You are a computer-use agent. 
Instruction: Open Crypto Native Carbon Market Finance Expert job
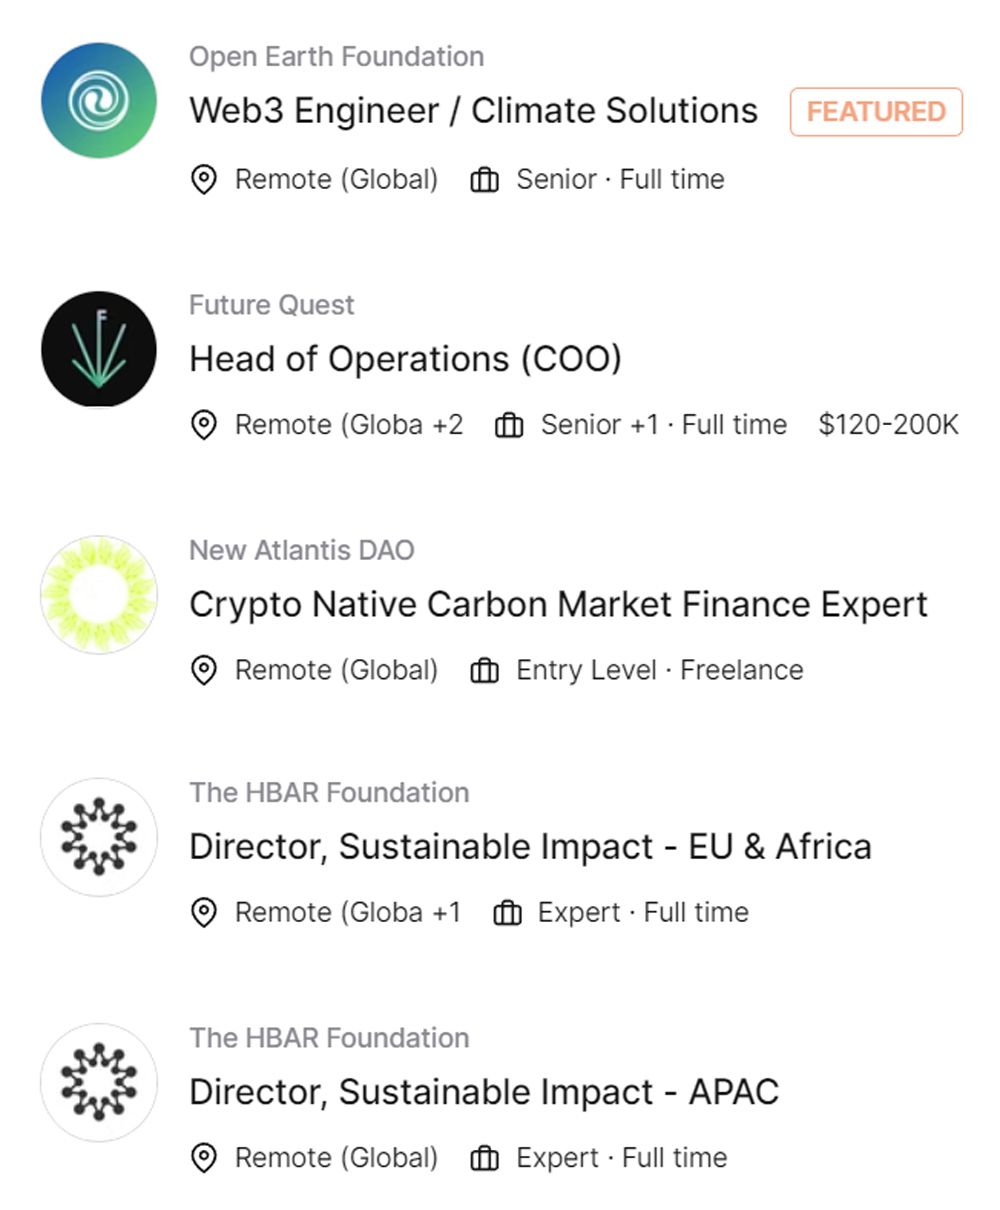click(558, 604)
